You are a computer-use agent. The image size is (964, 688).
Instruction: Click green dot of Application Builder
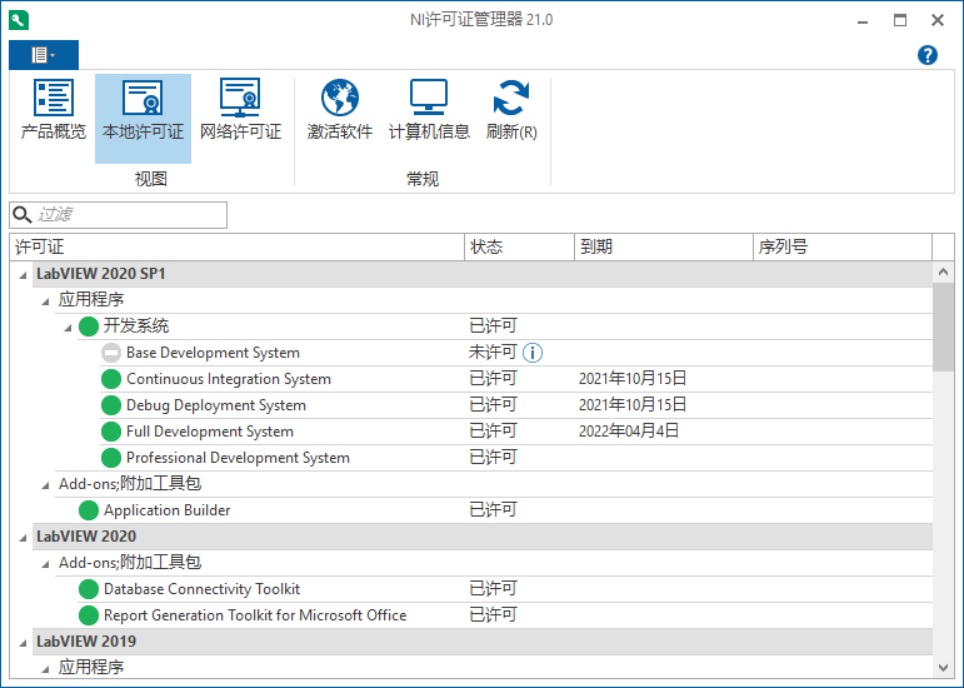click(89, 510)
